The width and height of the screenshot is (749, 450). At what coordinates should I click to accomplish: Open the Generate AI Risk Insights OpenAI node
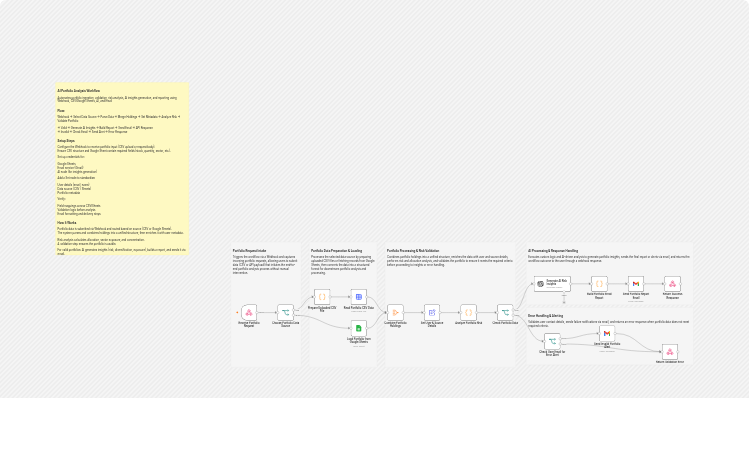coord(552,284)
